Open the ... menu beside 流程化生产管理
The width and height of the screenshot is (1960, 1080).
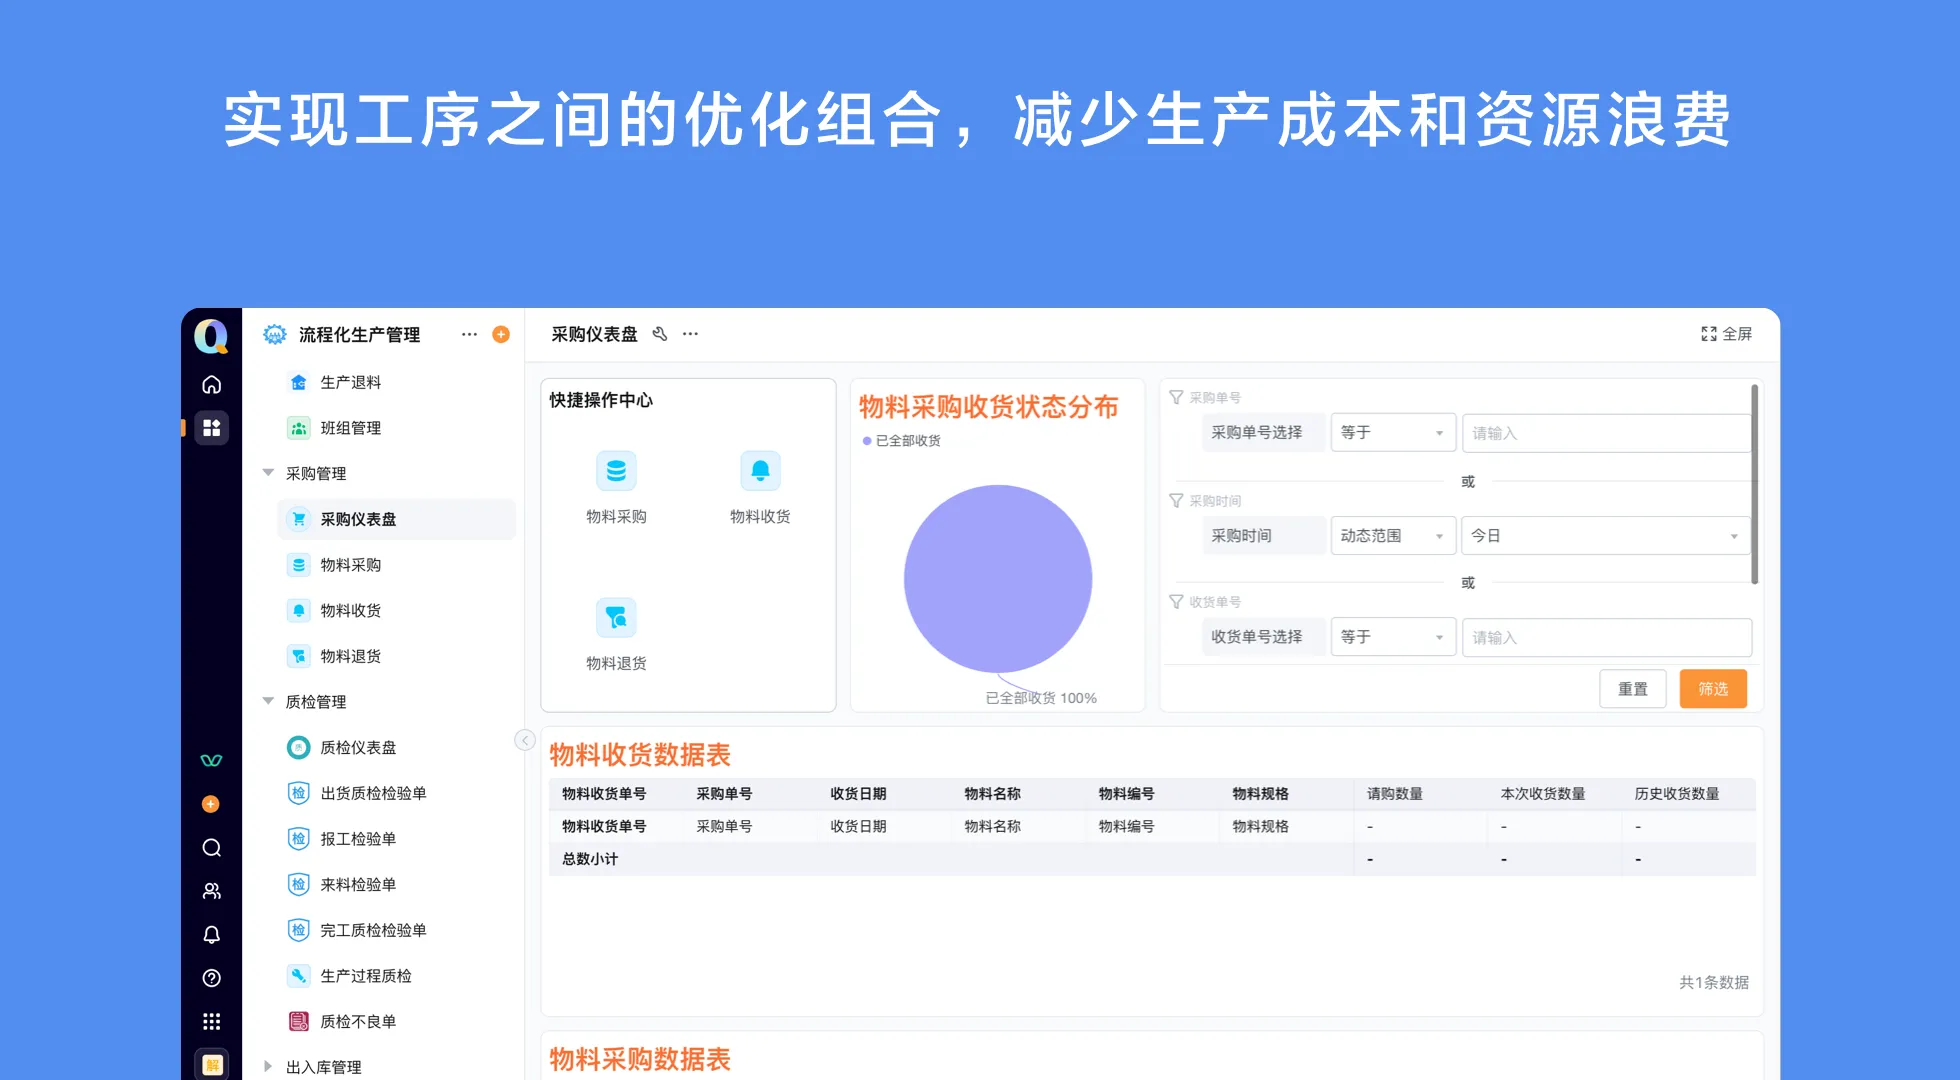click(x=468, y=334)
